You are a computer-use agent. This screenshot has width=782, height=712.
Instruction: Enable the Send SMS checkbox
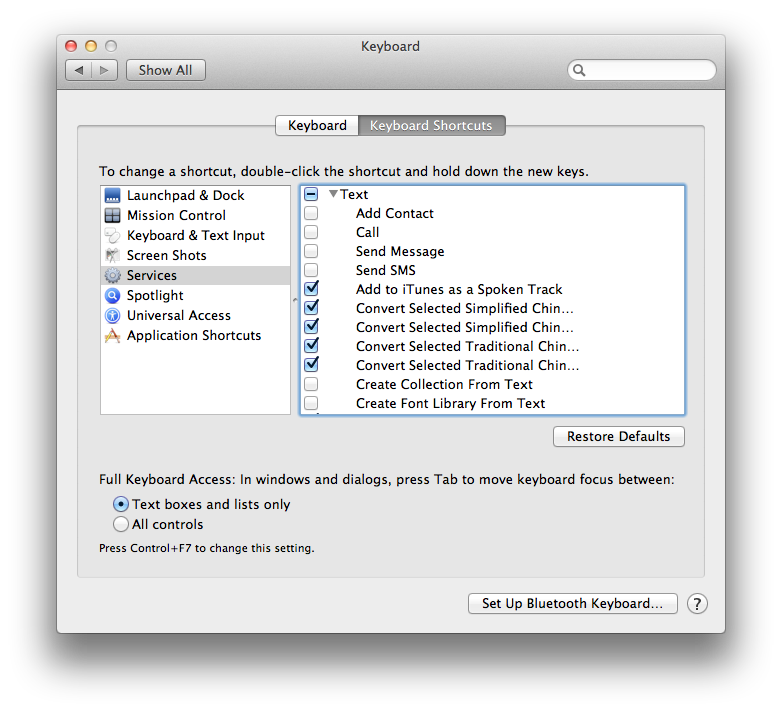[x=311, y=270]
